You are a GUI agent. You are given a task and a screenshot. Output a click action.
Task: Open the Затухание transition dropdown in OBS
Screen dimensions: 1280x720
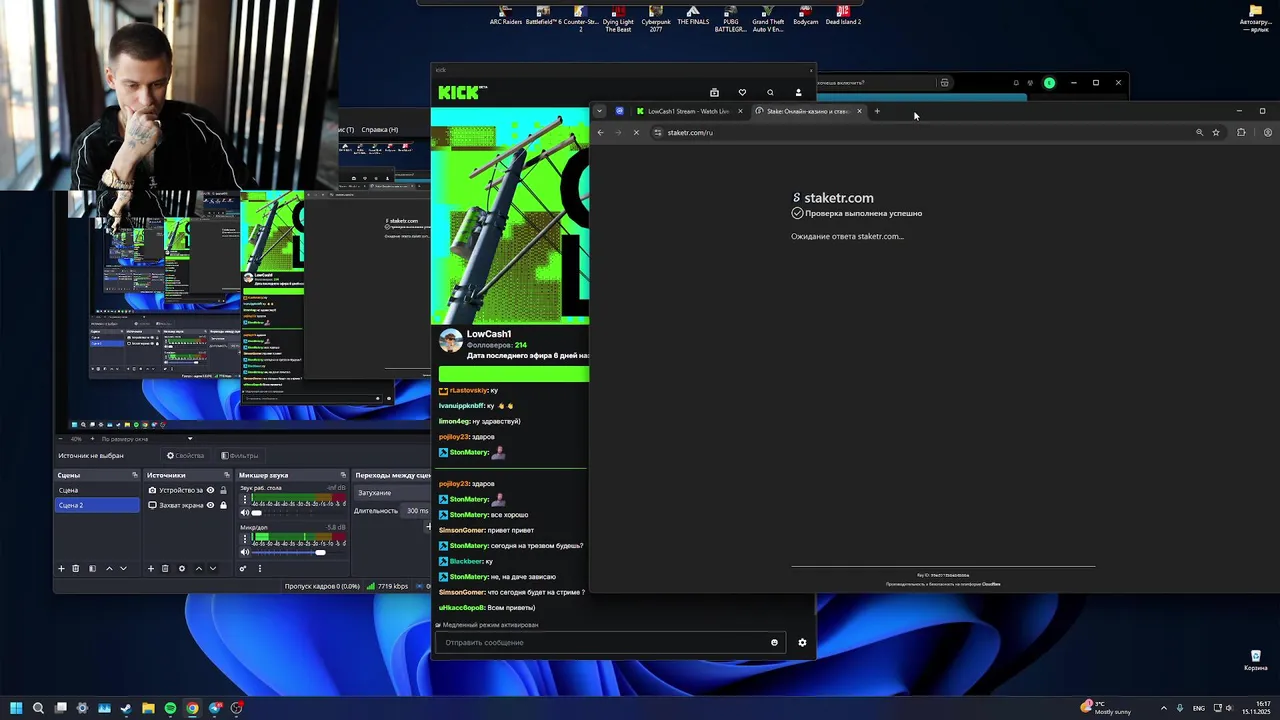point(393,493)
